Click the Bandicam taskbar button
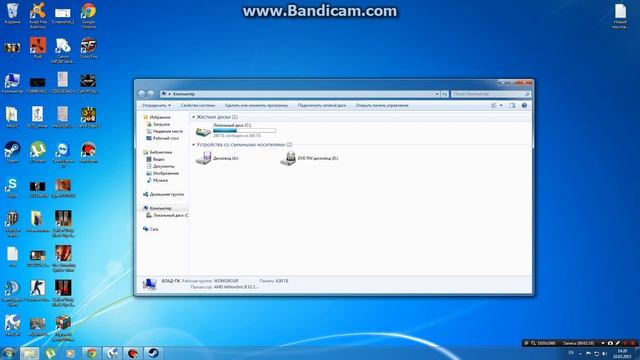 click(x=133, y=353)
